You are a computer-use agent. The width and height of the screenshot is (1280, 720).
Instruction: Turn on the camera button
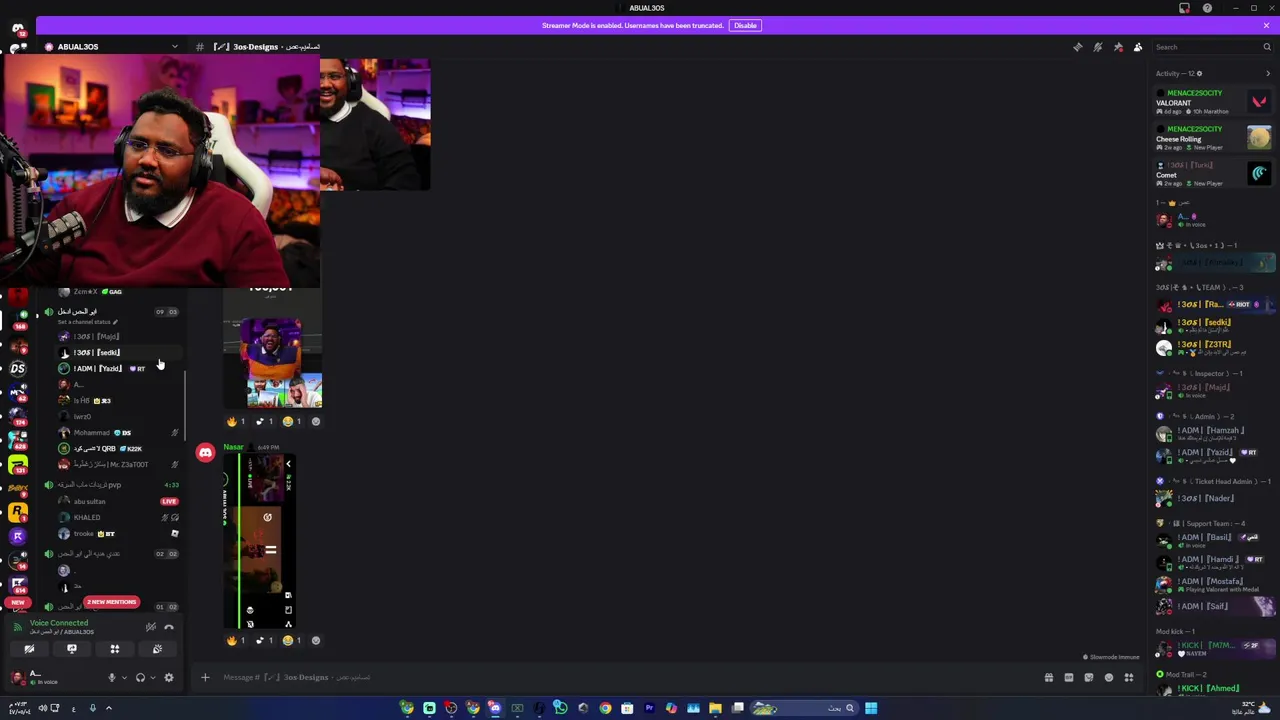point(29,649)
